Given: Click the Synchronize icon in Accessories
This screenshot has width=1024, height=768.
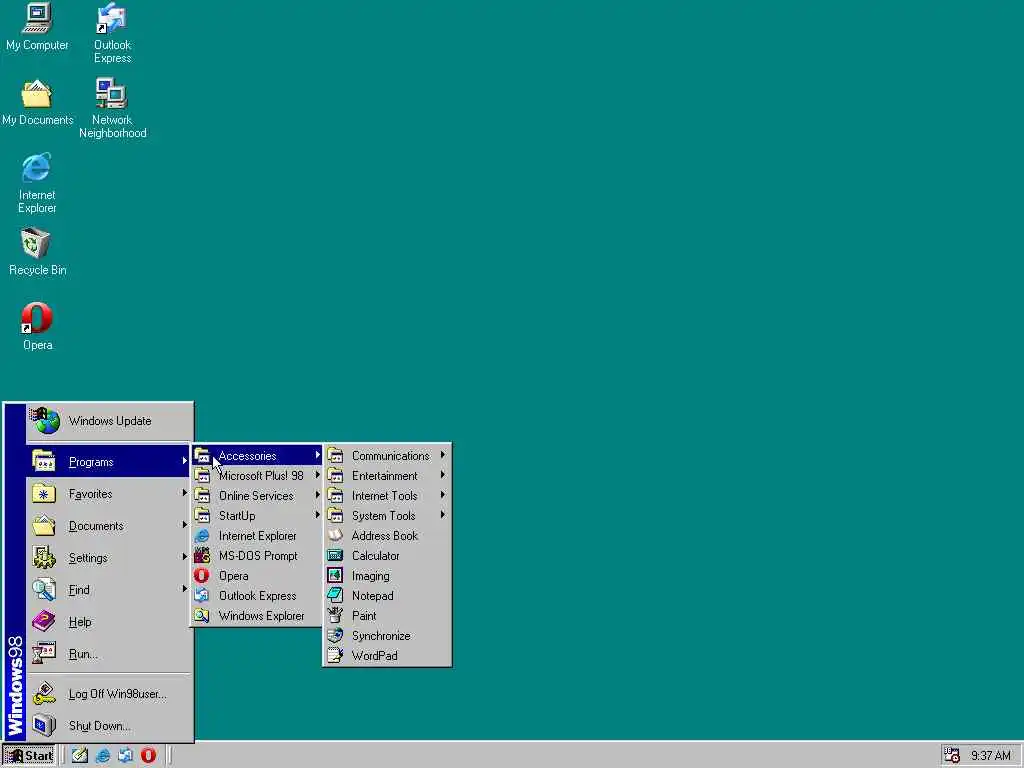Looking at the screenshot, I should [335, 635].
